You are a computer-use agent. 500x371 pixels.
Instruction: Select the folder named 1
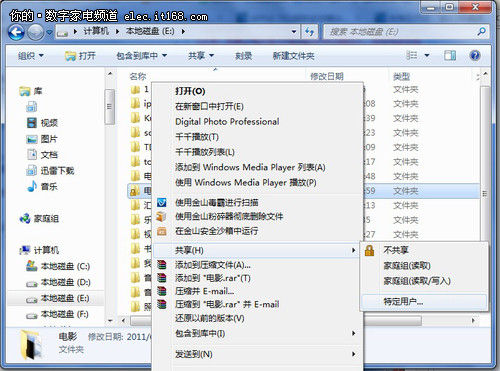click(x=140, y=89)
